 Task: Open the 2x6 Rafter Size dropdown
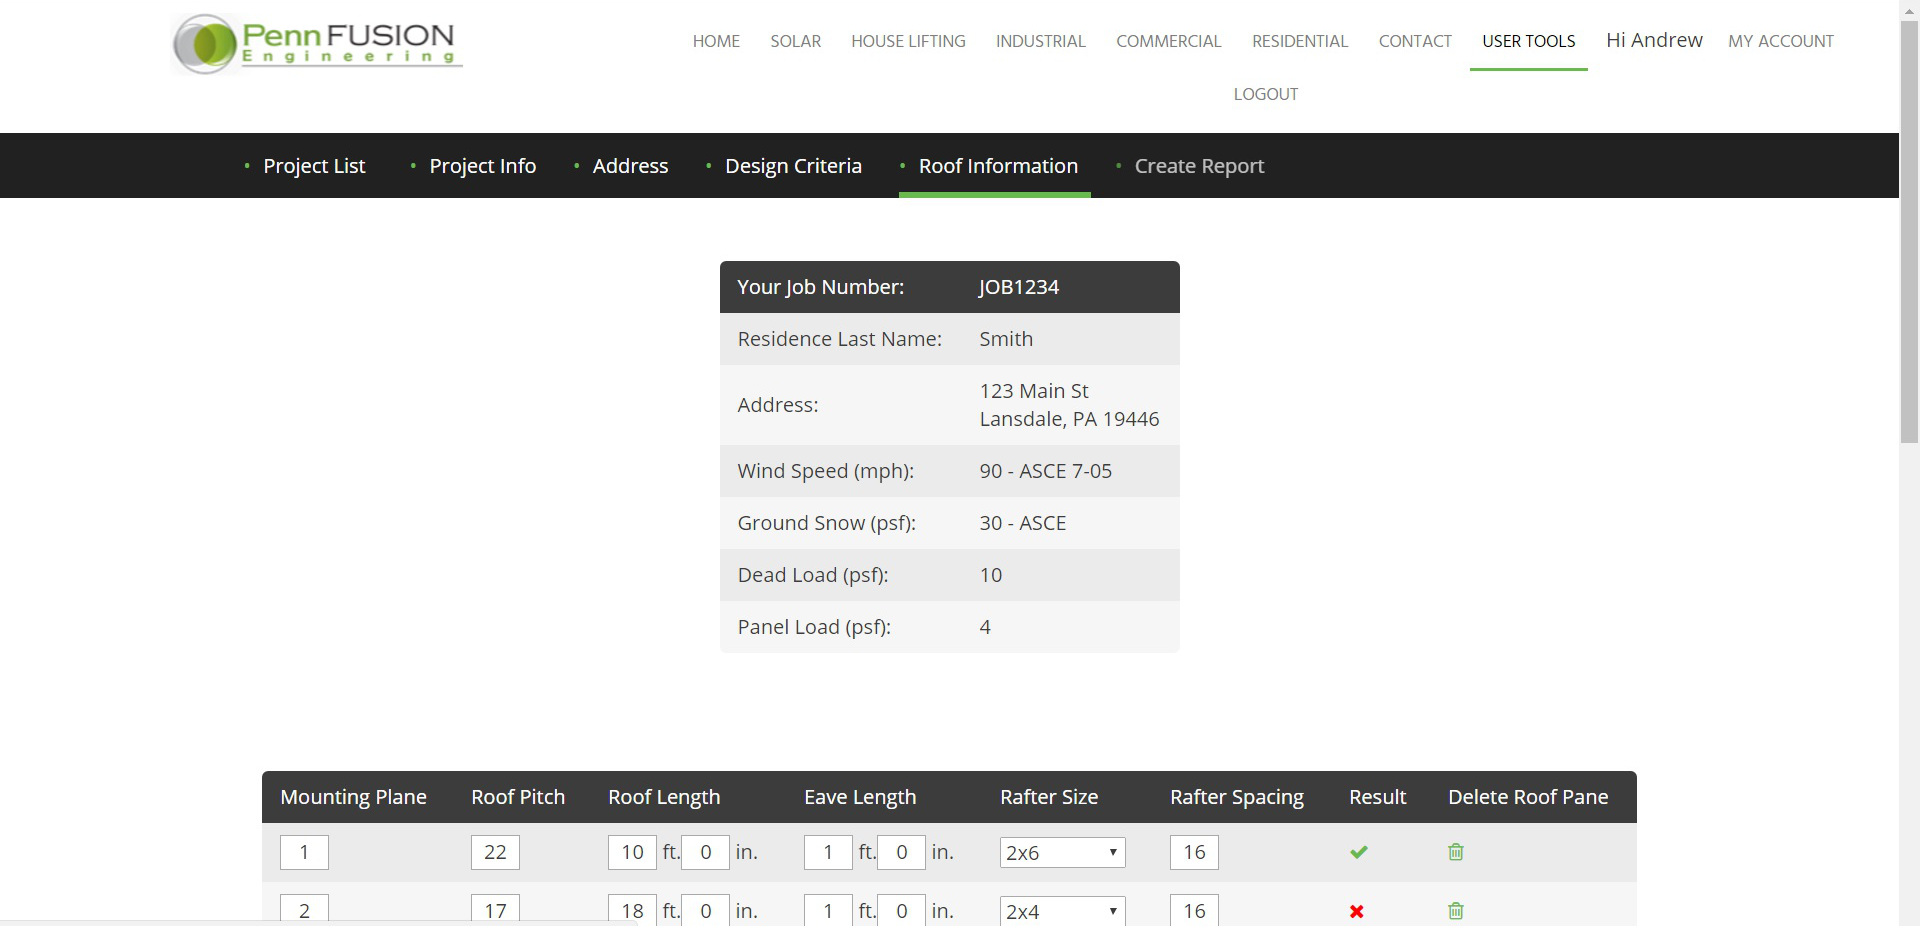pyautogui.click(x=1062, y=852)
